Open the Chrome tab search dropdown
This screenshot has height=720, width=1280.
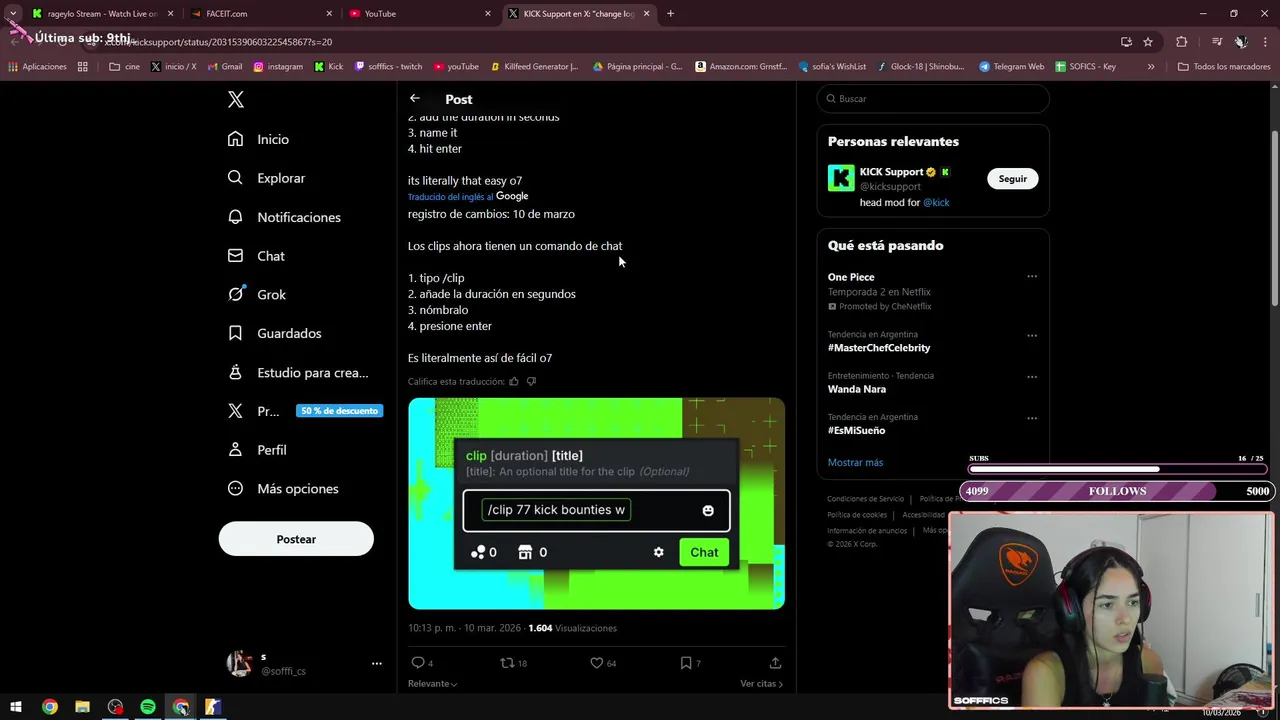tap(13, 14)
